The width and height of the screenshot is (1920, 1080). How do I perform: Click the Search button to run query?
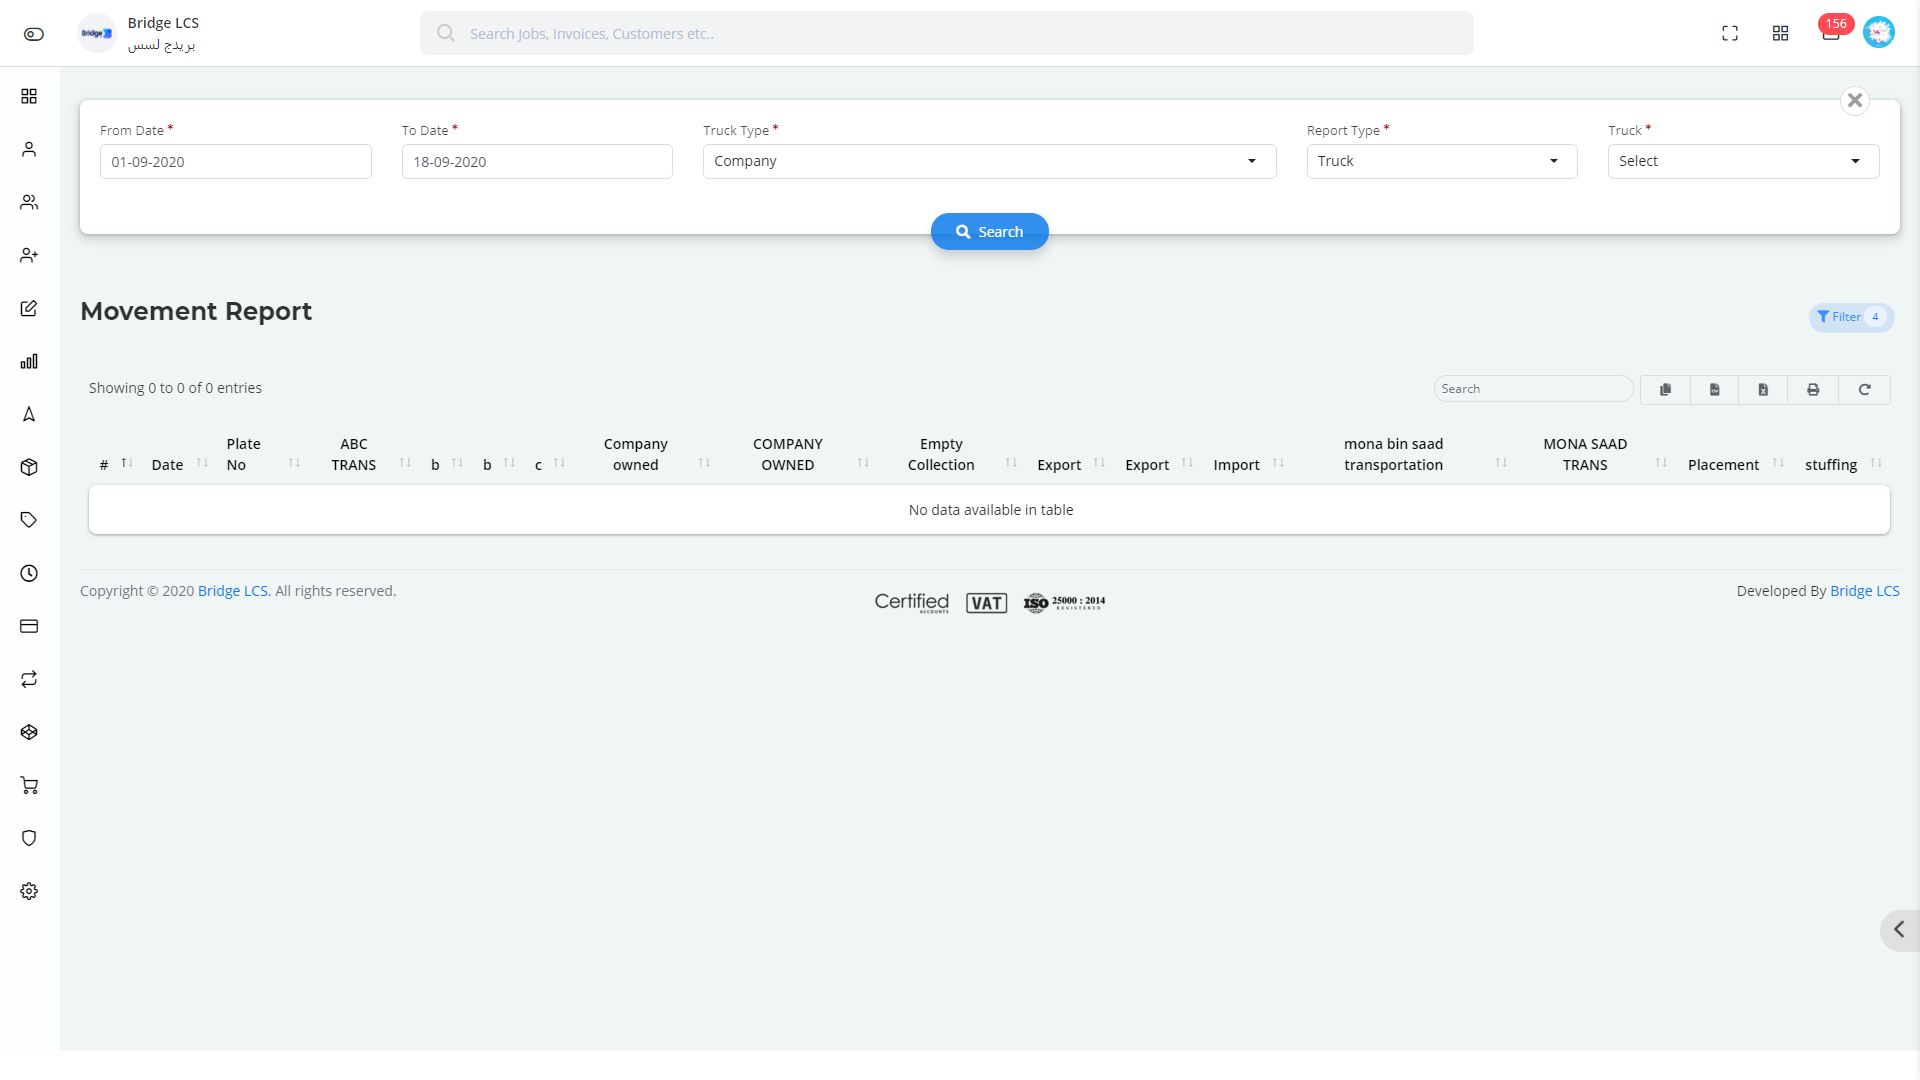[x=989, y=231]
